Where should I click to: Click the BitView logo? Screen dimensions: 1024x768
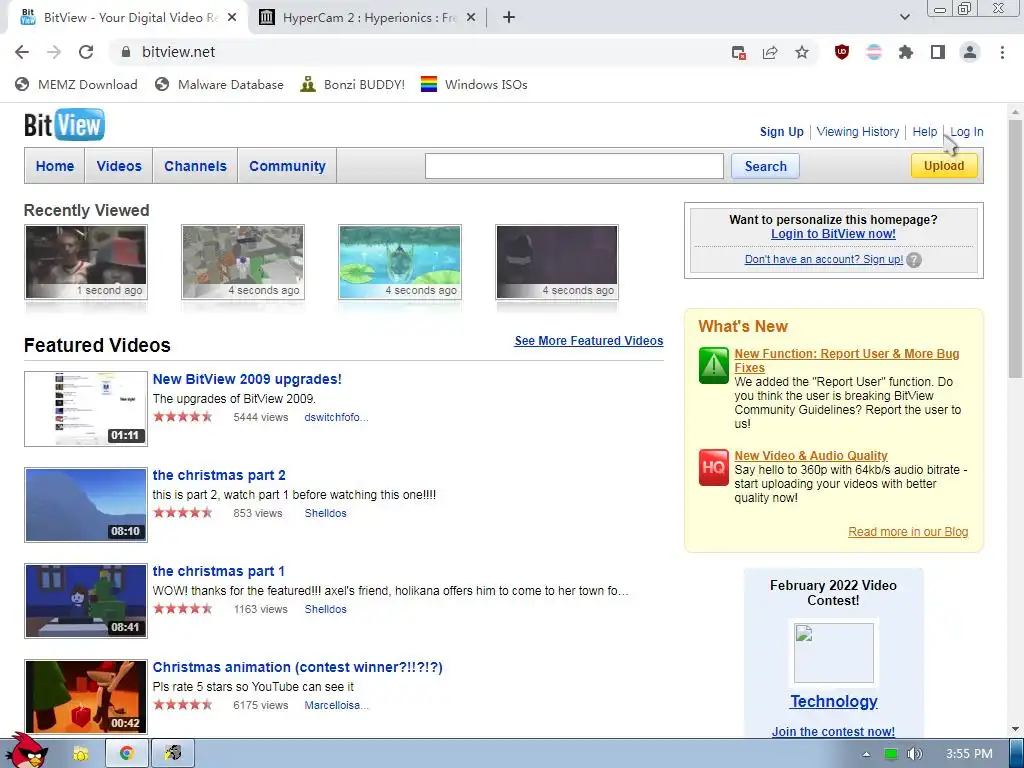click(64, 124)
